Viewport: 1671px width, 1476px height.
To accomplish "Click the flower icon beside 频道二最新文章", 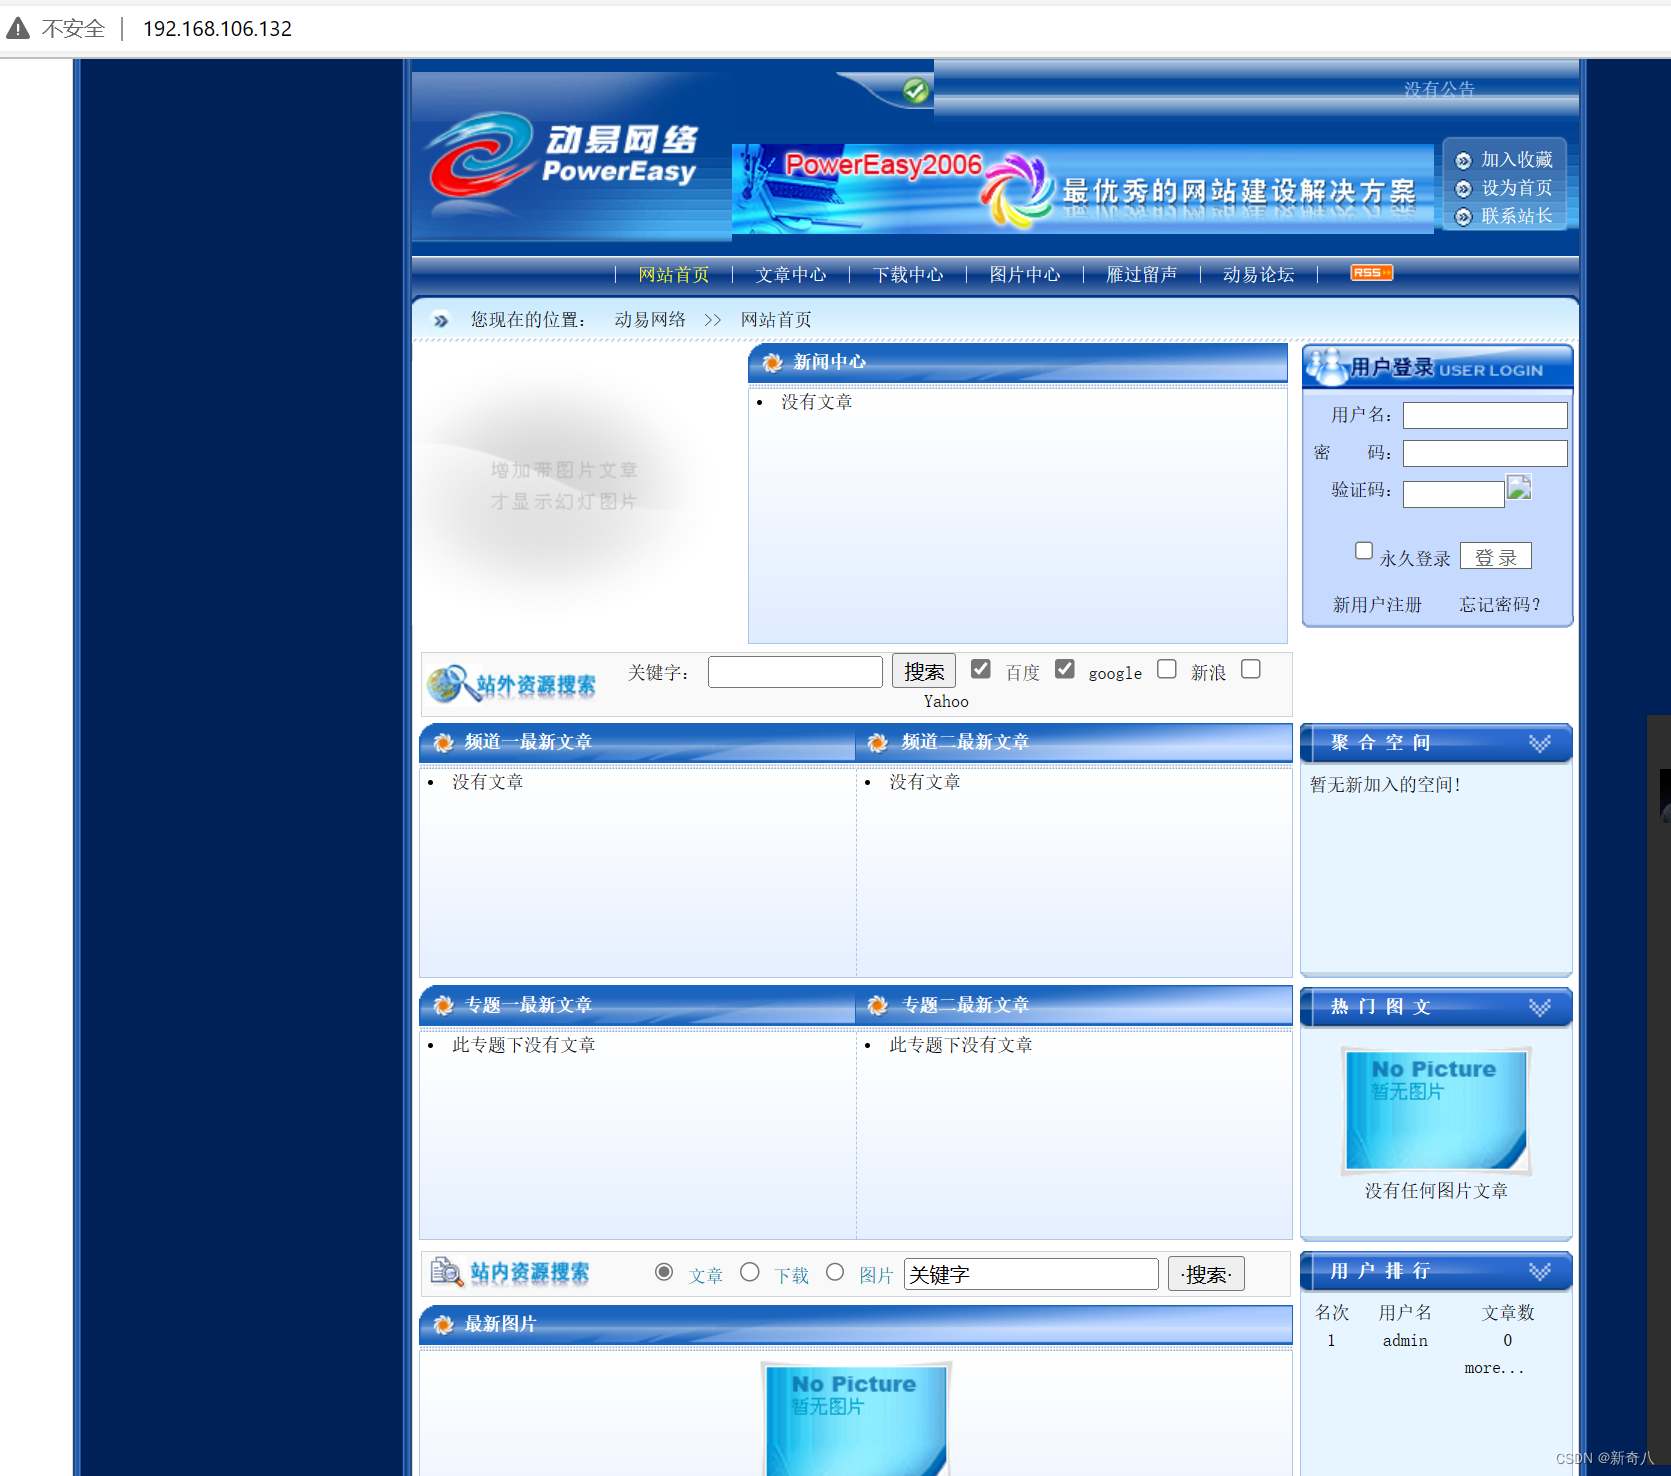I will tap(877, 742).
